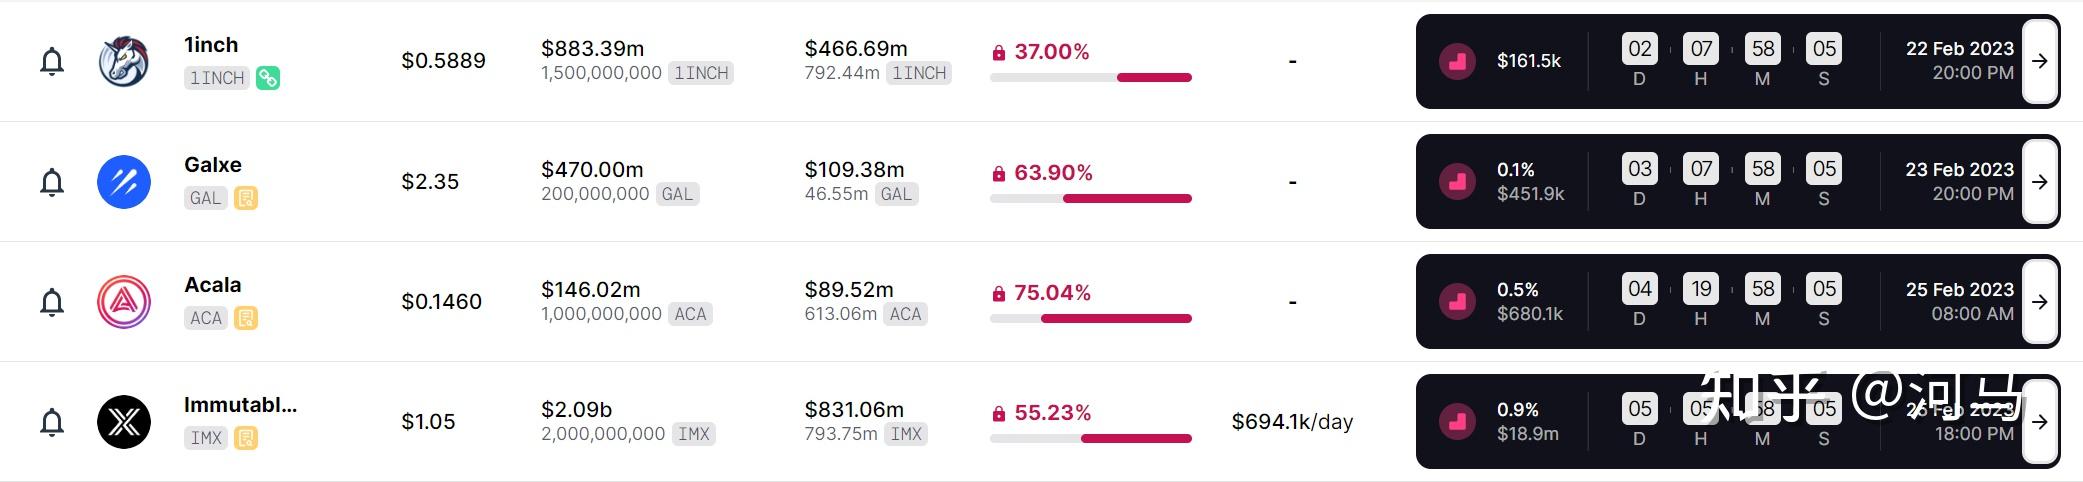
Task: Click the yellow document icon beside ACA
Action: [246, 318]
